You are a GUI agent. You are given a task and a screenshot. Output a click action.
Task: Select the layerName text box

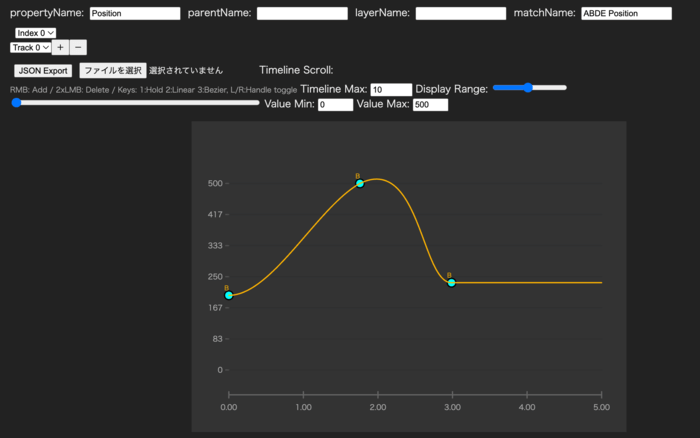click(461, 13)
